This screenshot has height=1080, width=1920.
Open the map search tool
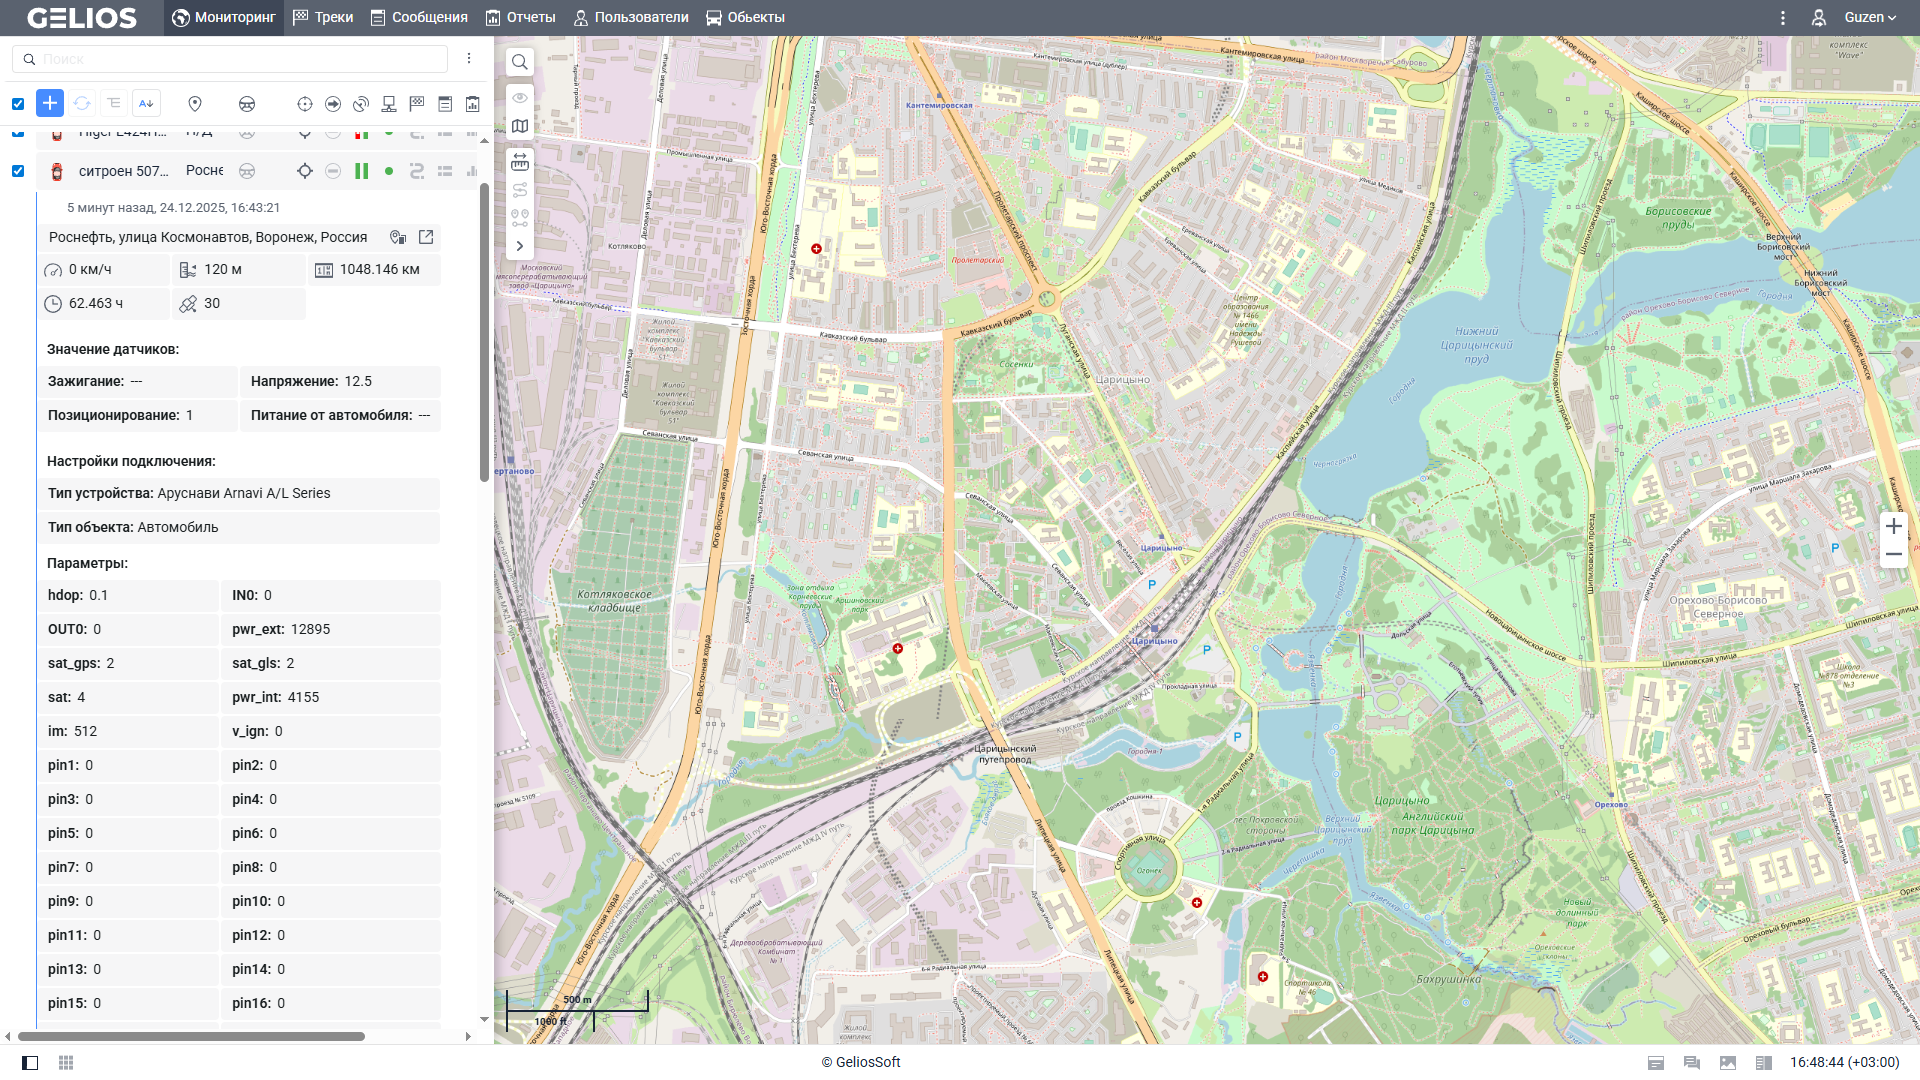pyautogui.click(x=520, y=62)
